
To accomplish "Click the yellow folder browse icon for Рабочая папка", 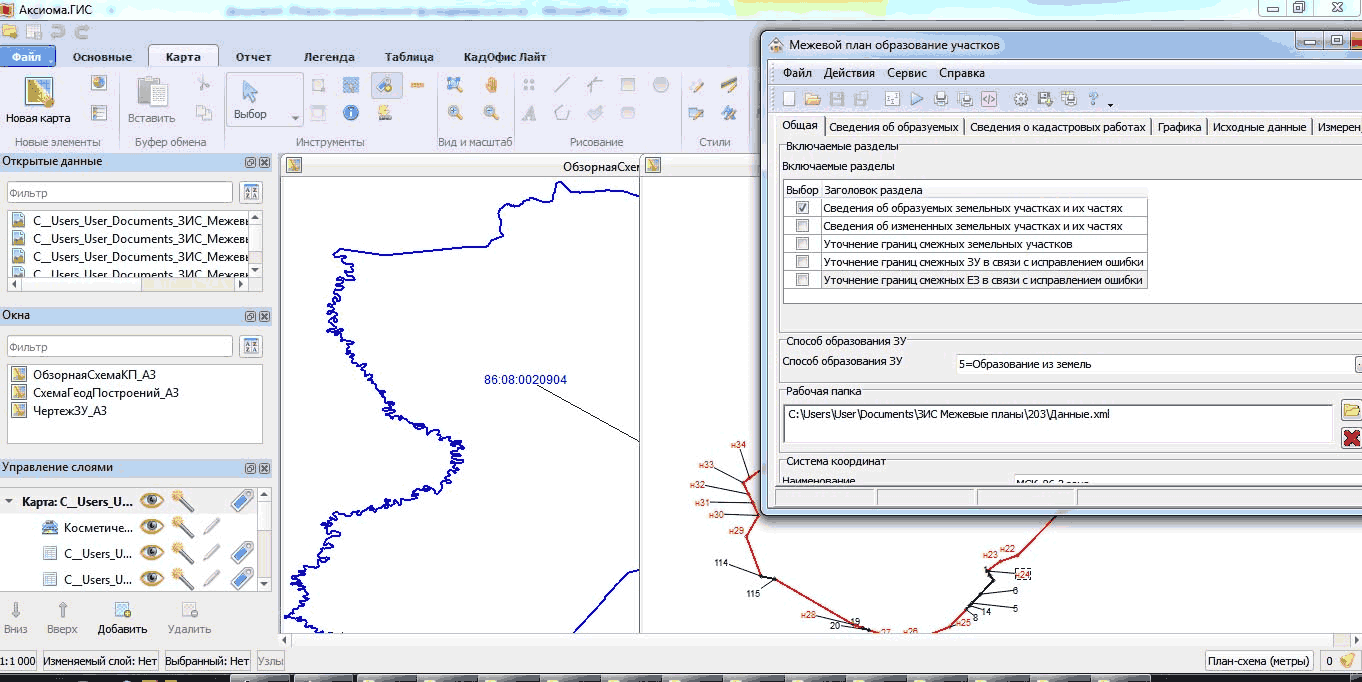I will (x=1350, y=411).
